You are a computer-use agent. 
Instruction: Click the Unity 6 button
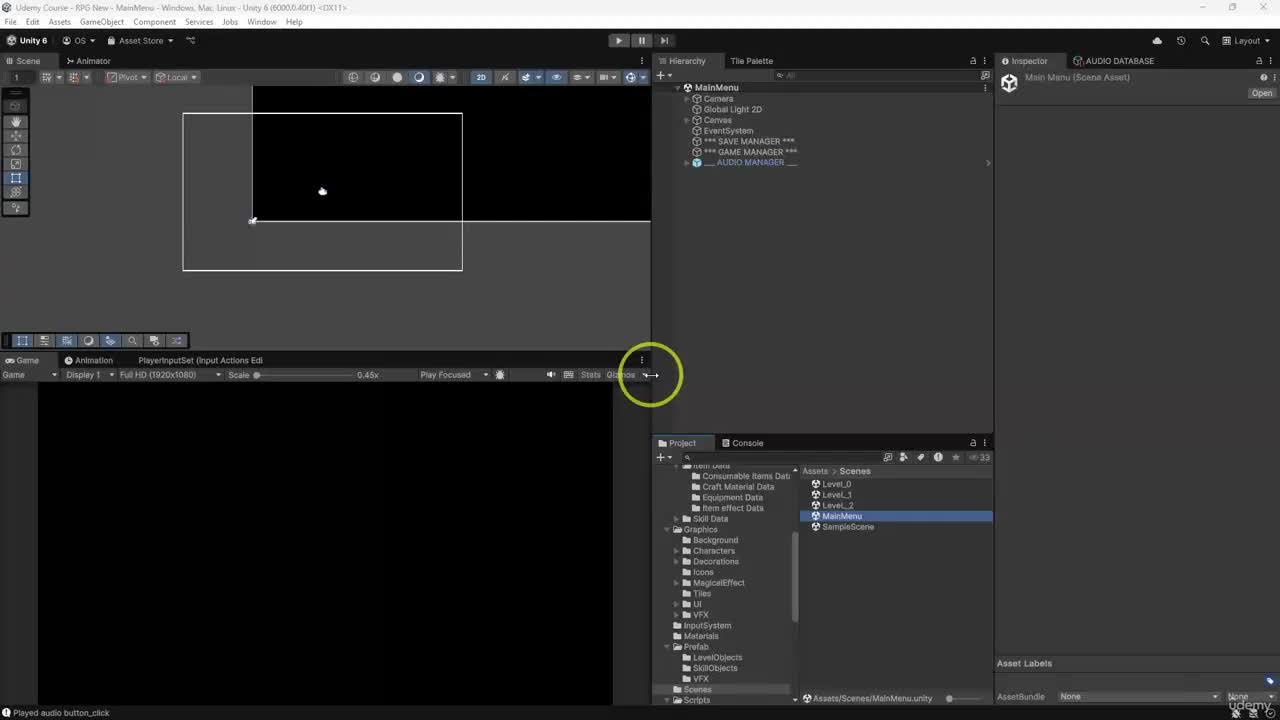coord(27,41)
